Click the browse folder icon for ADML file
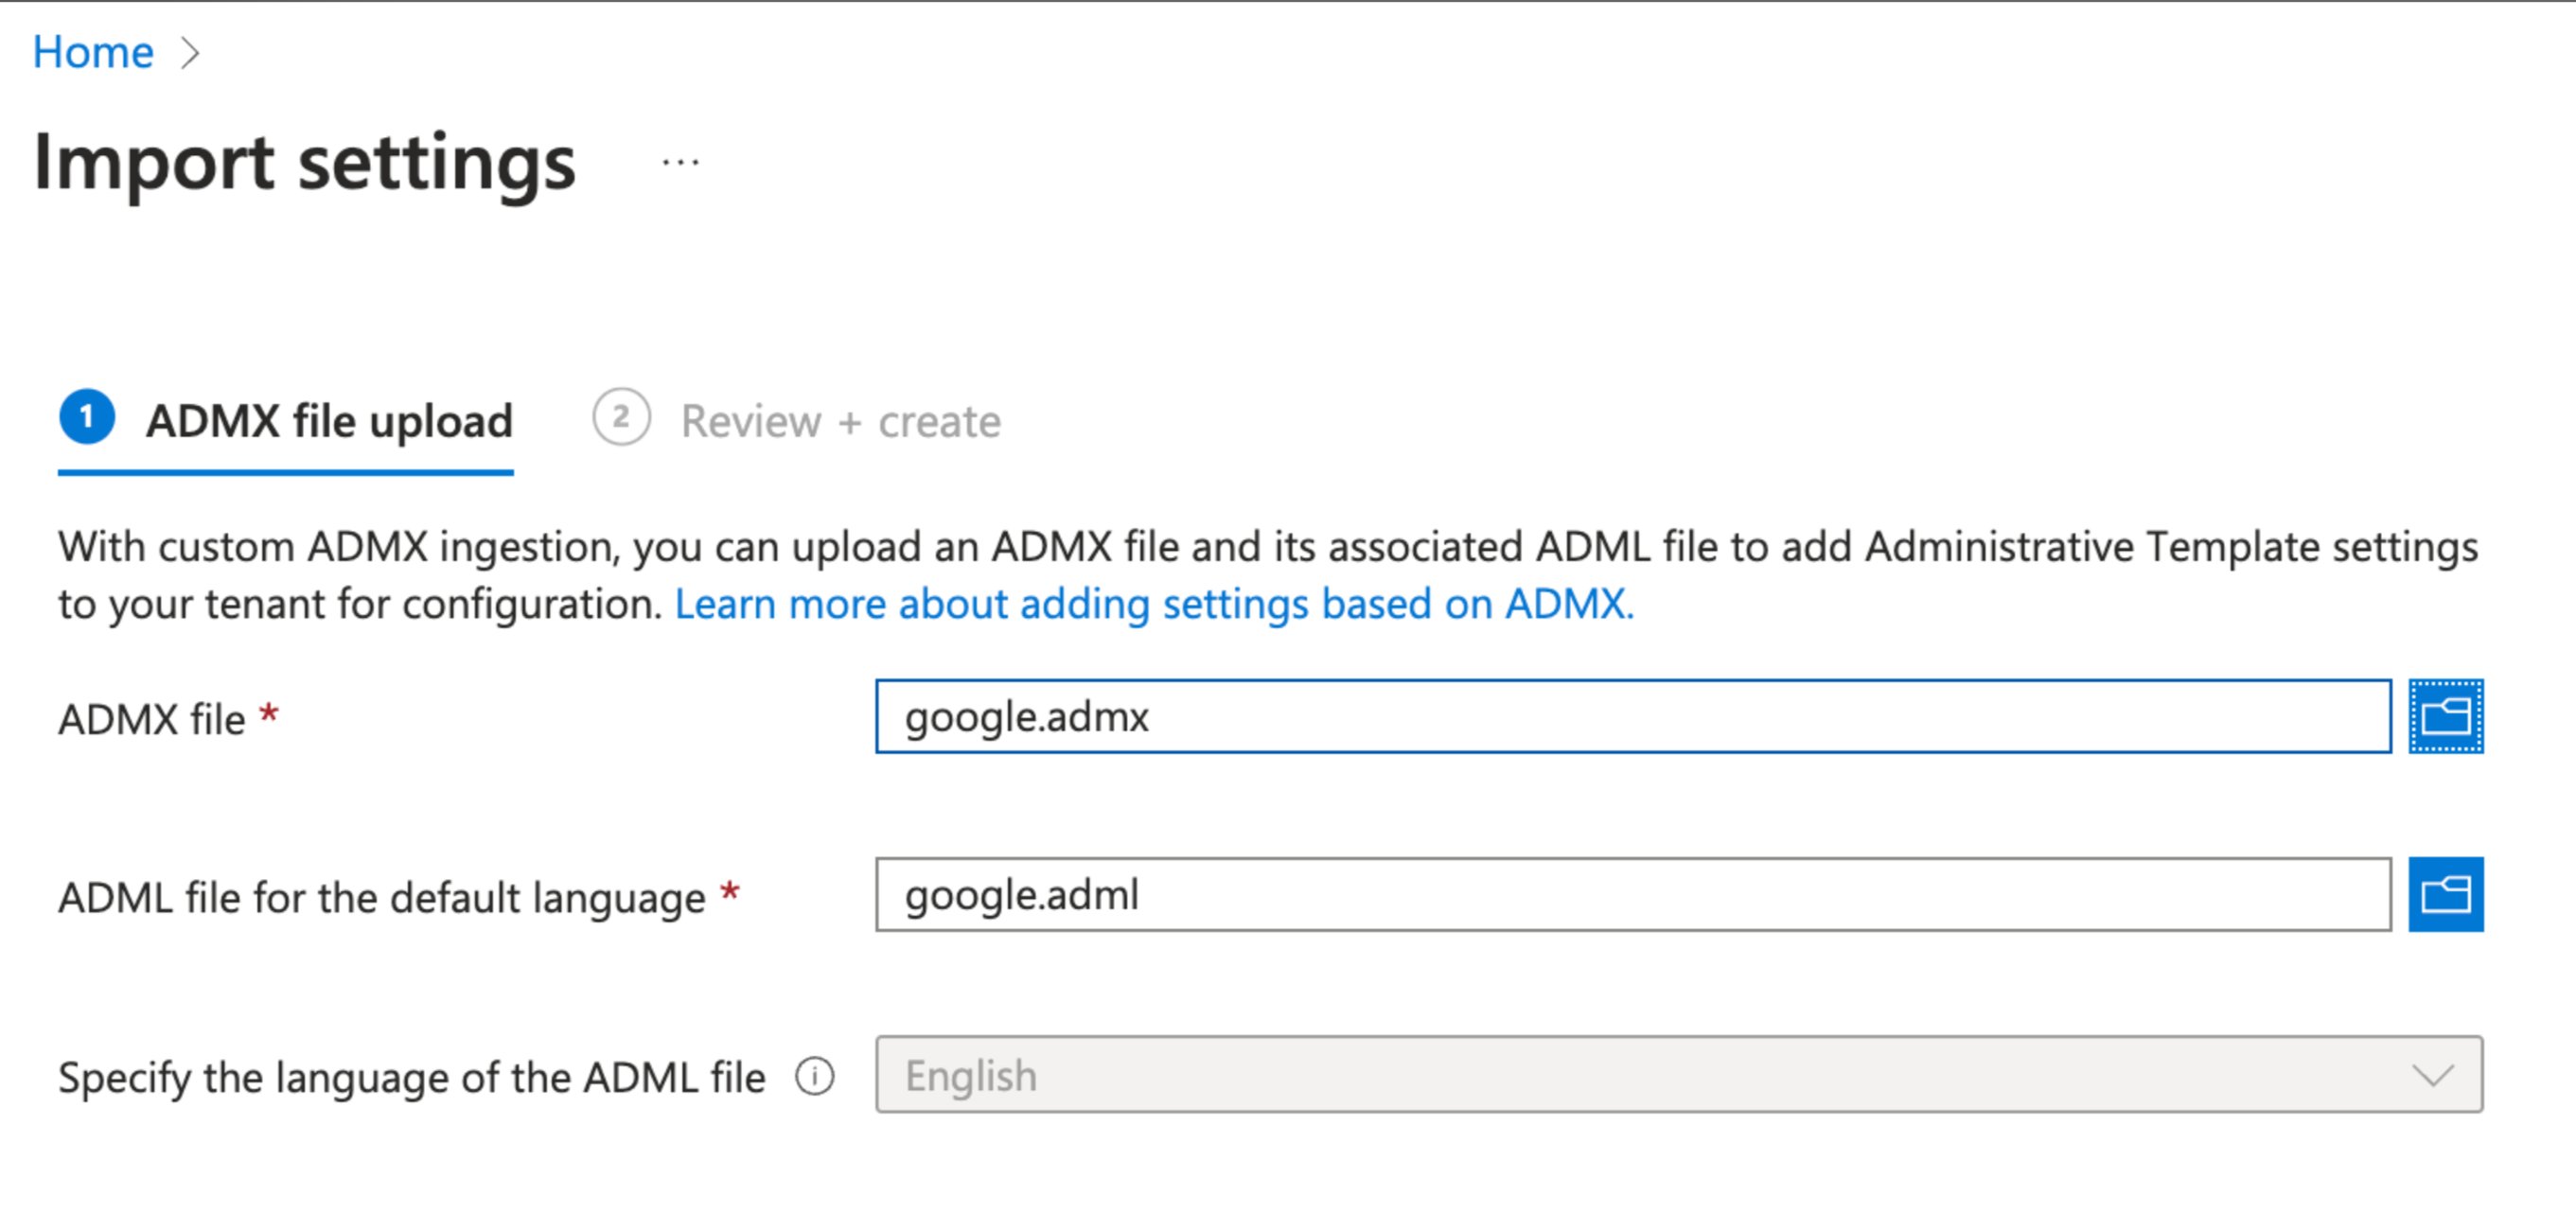The width and height of the screenshot is (2576, 1213). click(x=2445, y=894)
